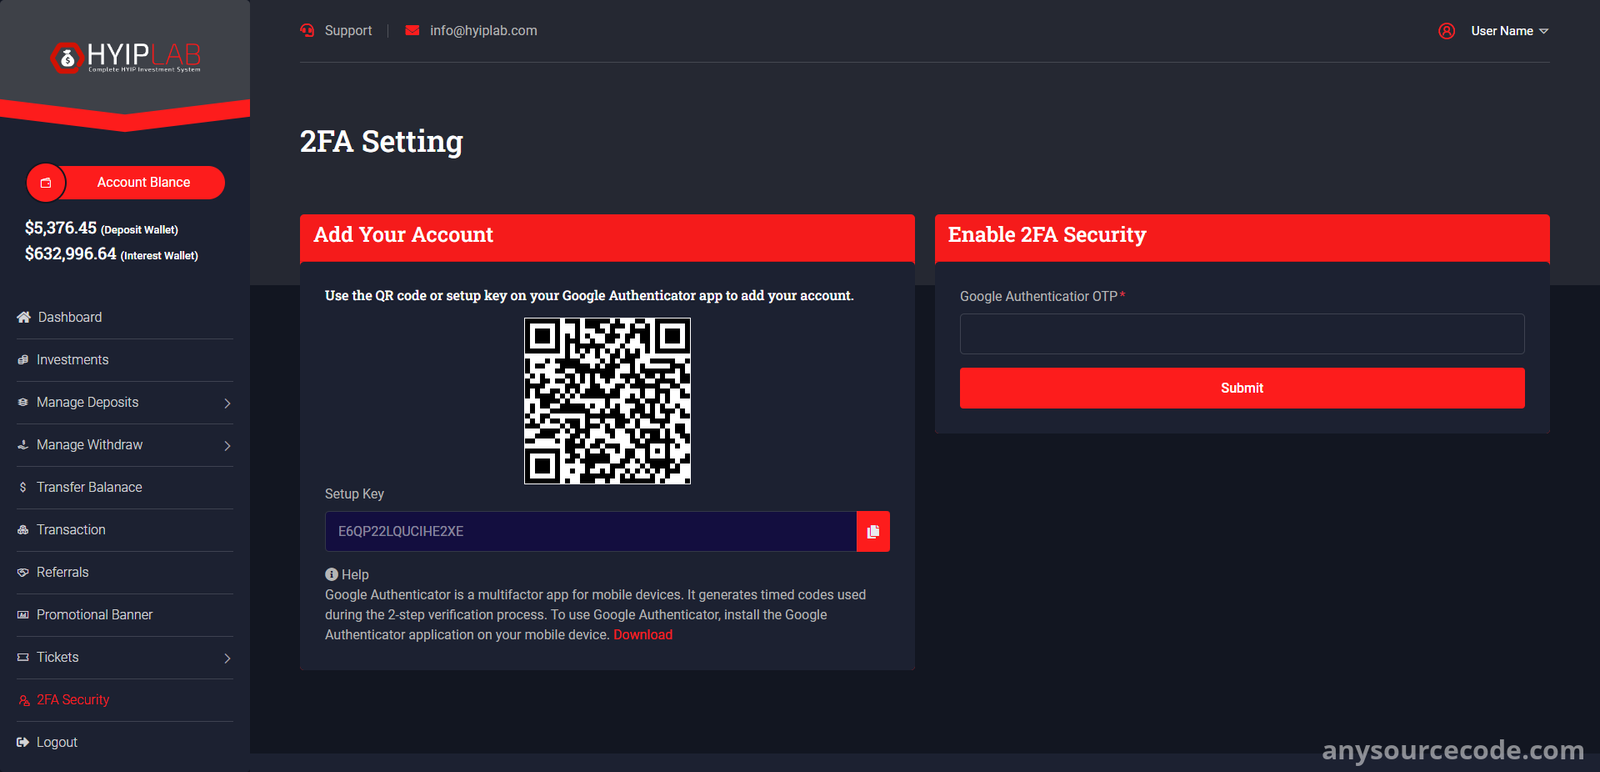Follow the Download link
Image resolution: width=1600 pixels, height=772 pixels.
coord(643,635)
